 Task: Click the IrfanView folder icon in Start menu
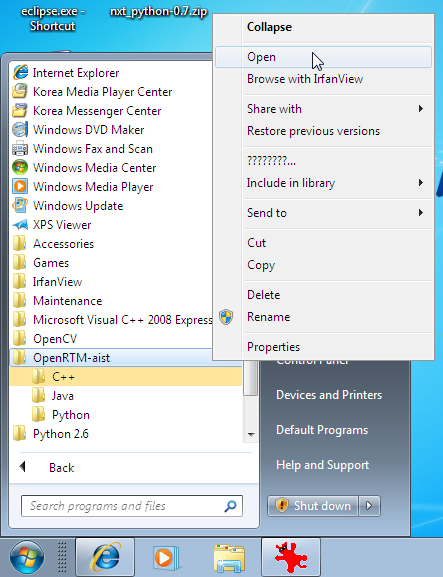[x=20, y=282]
